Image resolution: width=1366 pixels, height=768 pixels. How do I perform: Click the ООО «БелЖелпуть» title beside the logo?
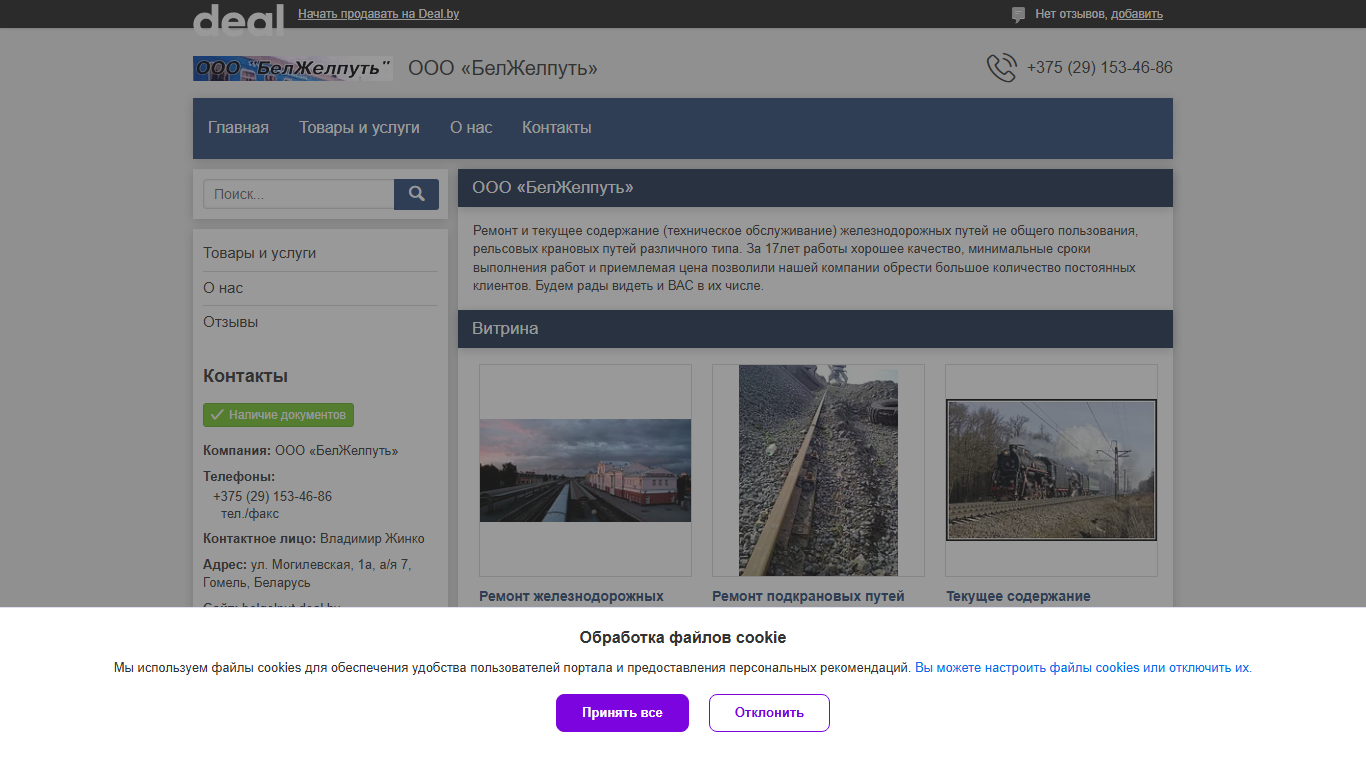503,68
